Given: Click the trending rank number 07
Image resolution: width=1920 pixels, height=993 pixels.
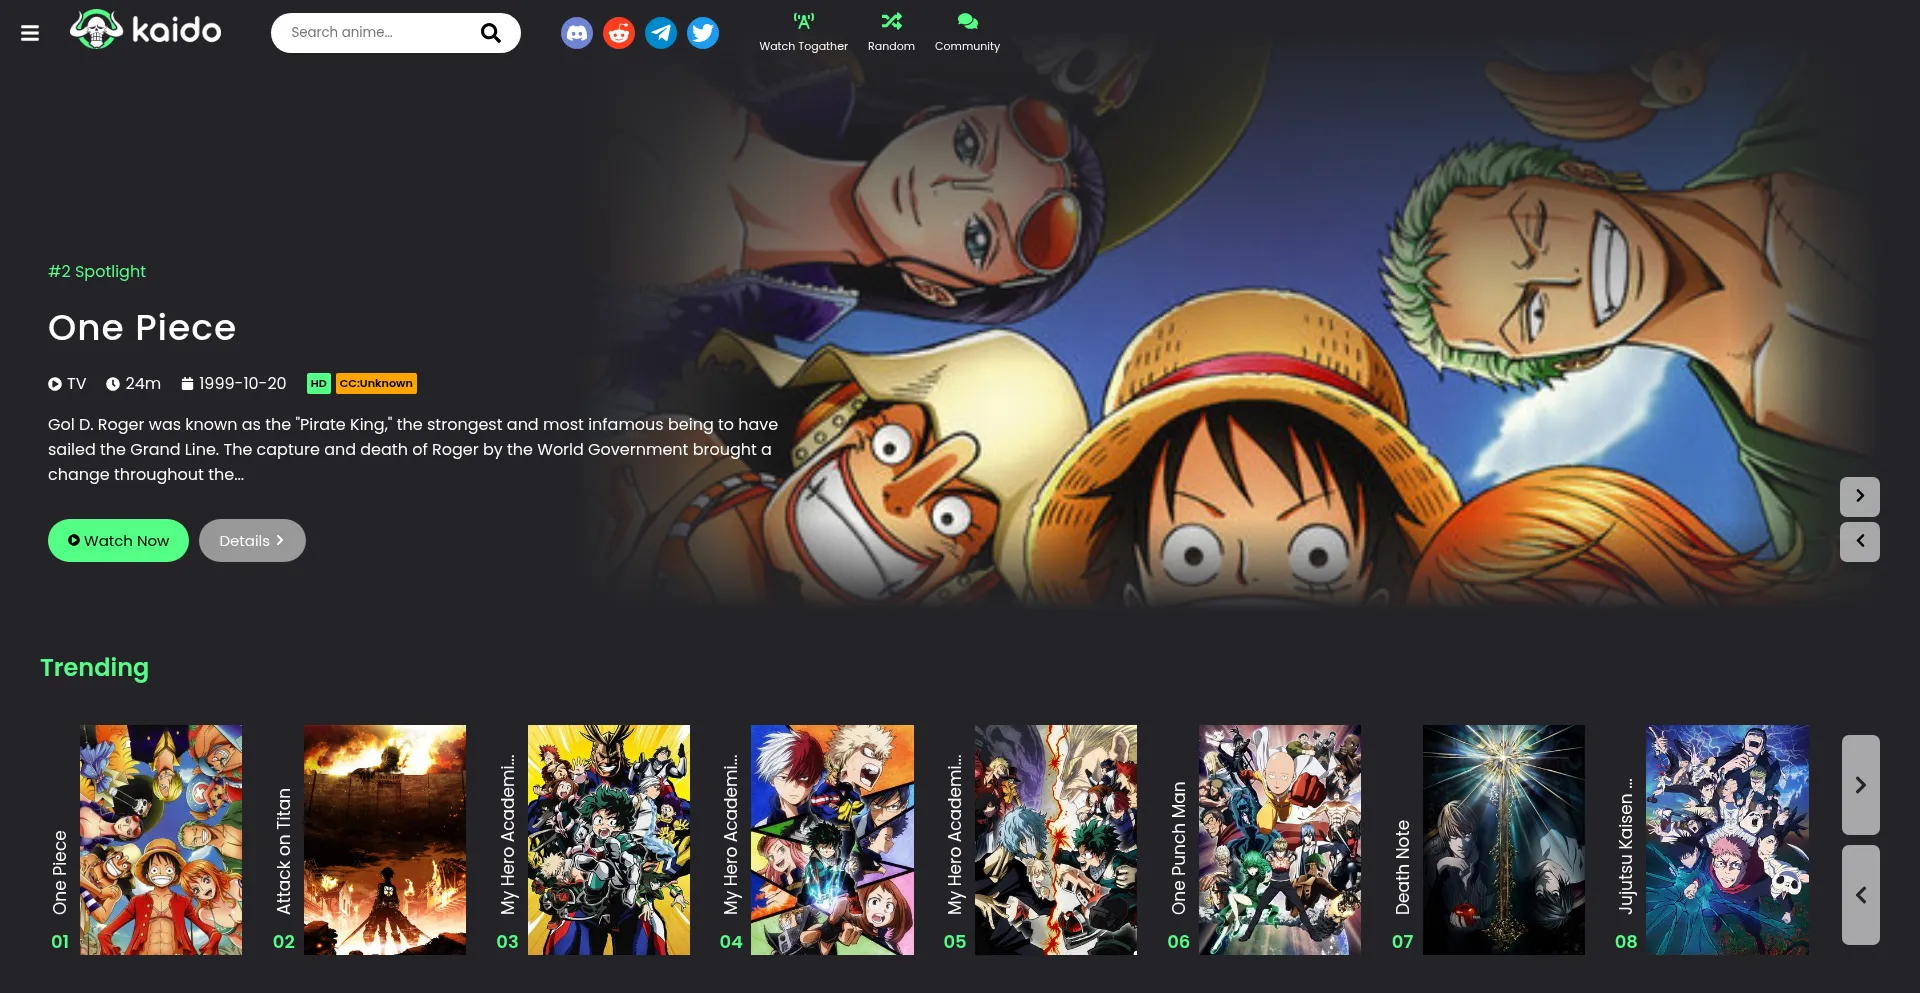Looking at the screenshot, I should (x=1403, y=942).
